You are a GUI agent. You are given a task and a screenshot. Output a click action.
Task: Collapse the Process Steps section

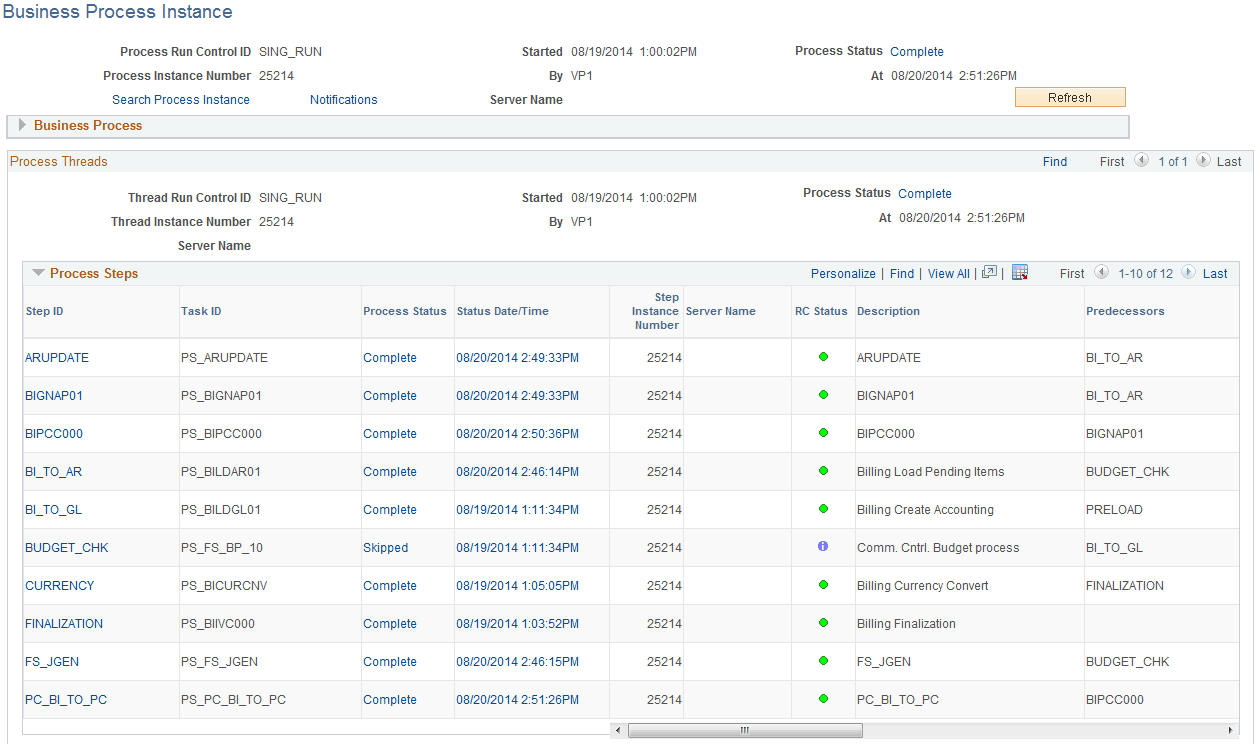(38, 272)
